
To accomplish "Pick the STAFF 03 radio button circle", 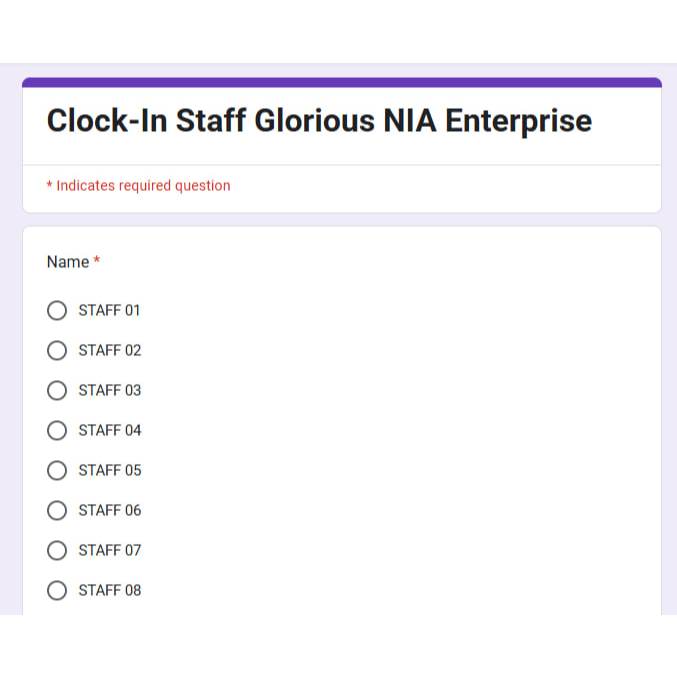I will tap(57, 390).
